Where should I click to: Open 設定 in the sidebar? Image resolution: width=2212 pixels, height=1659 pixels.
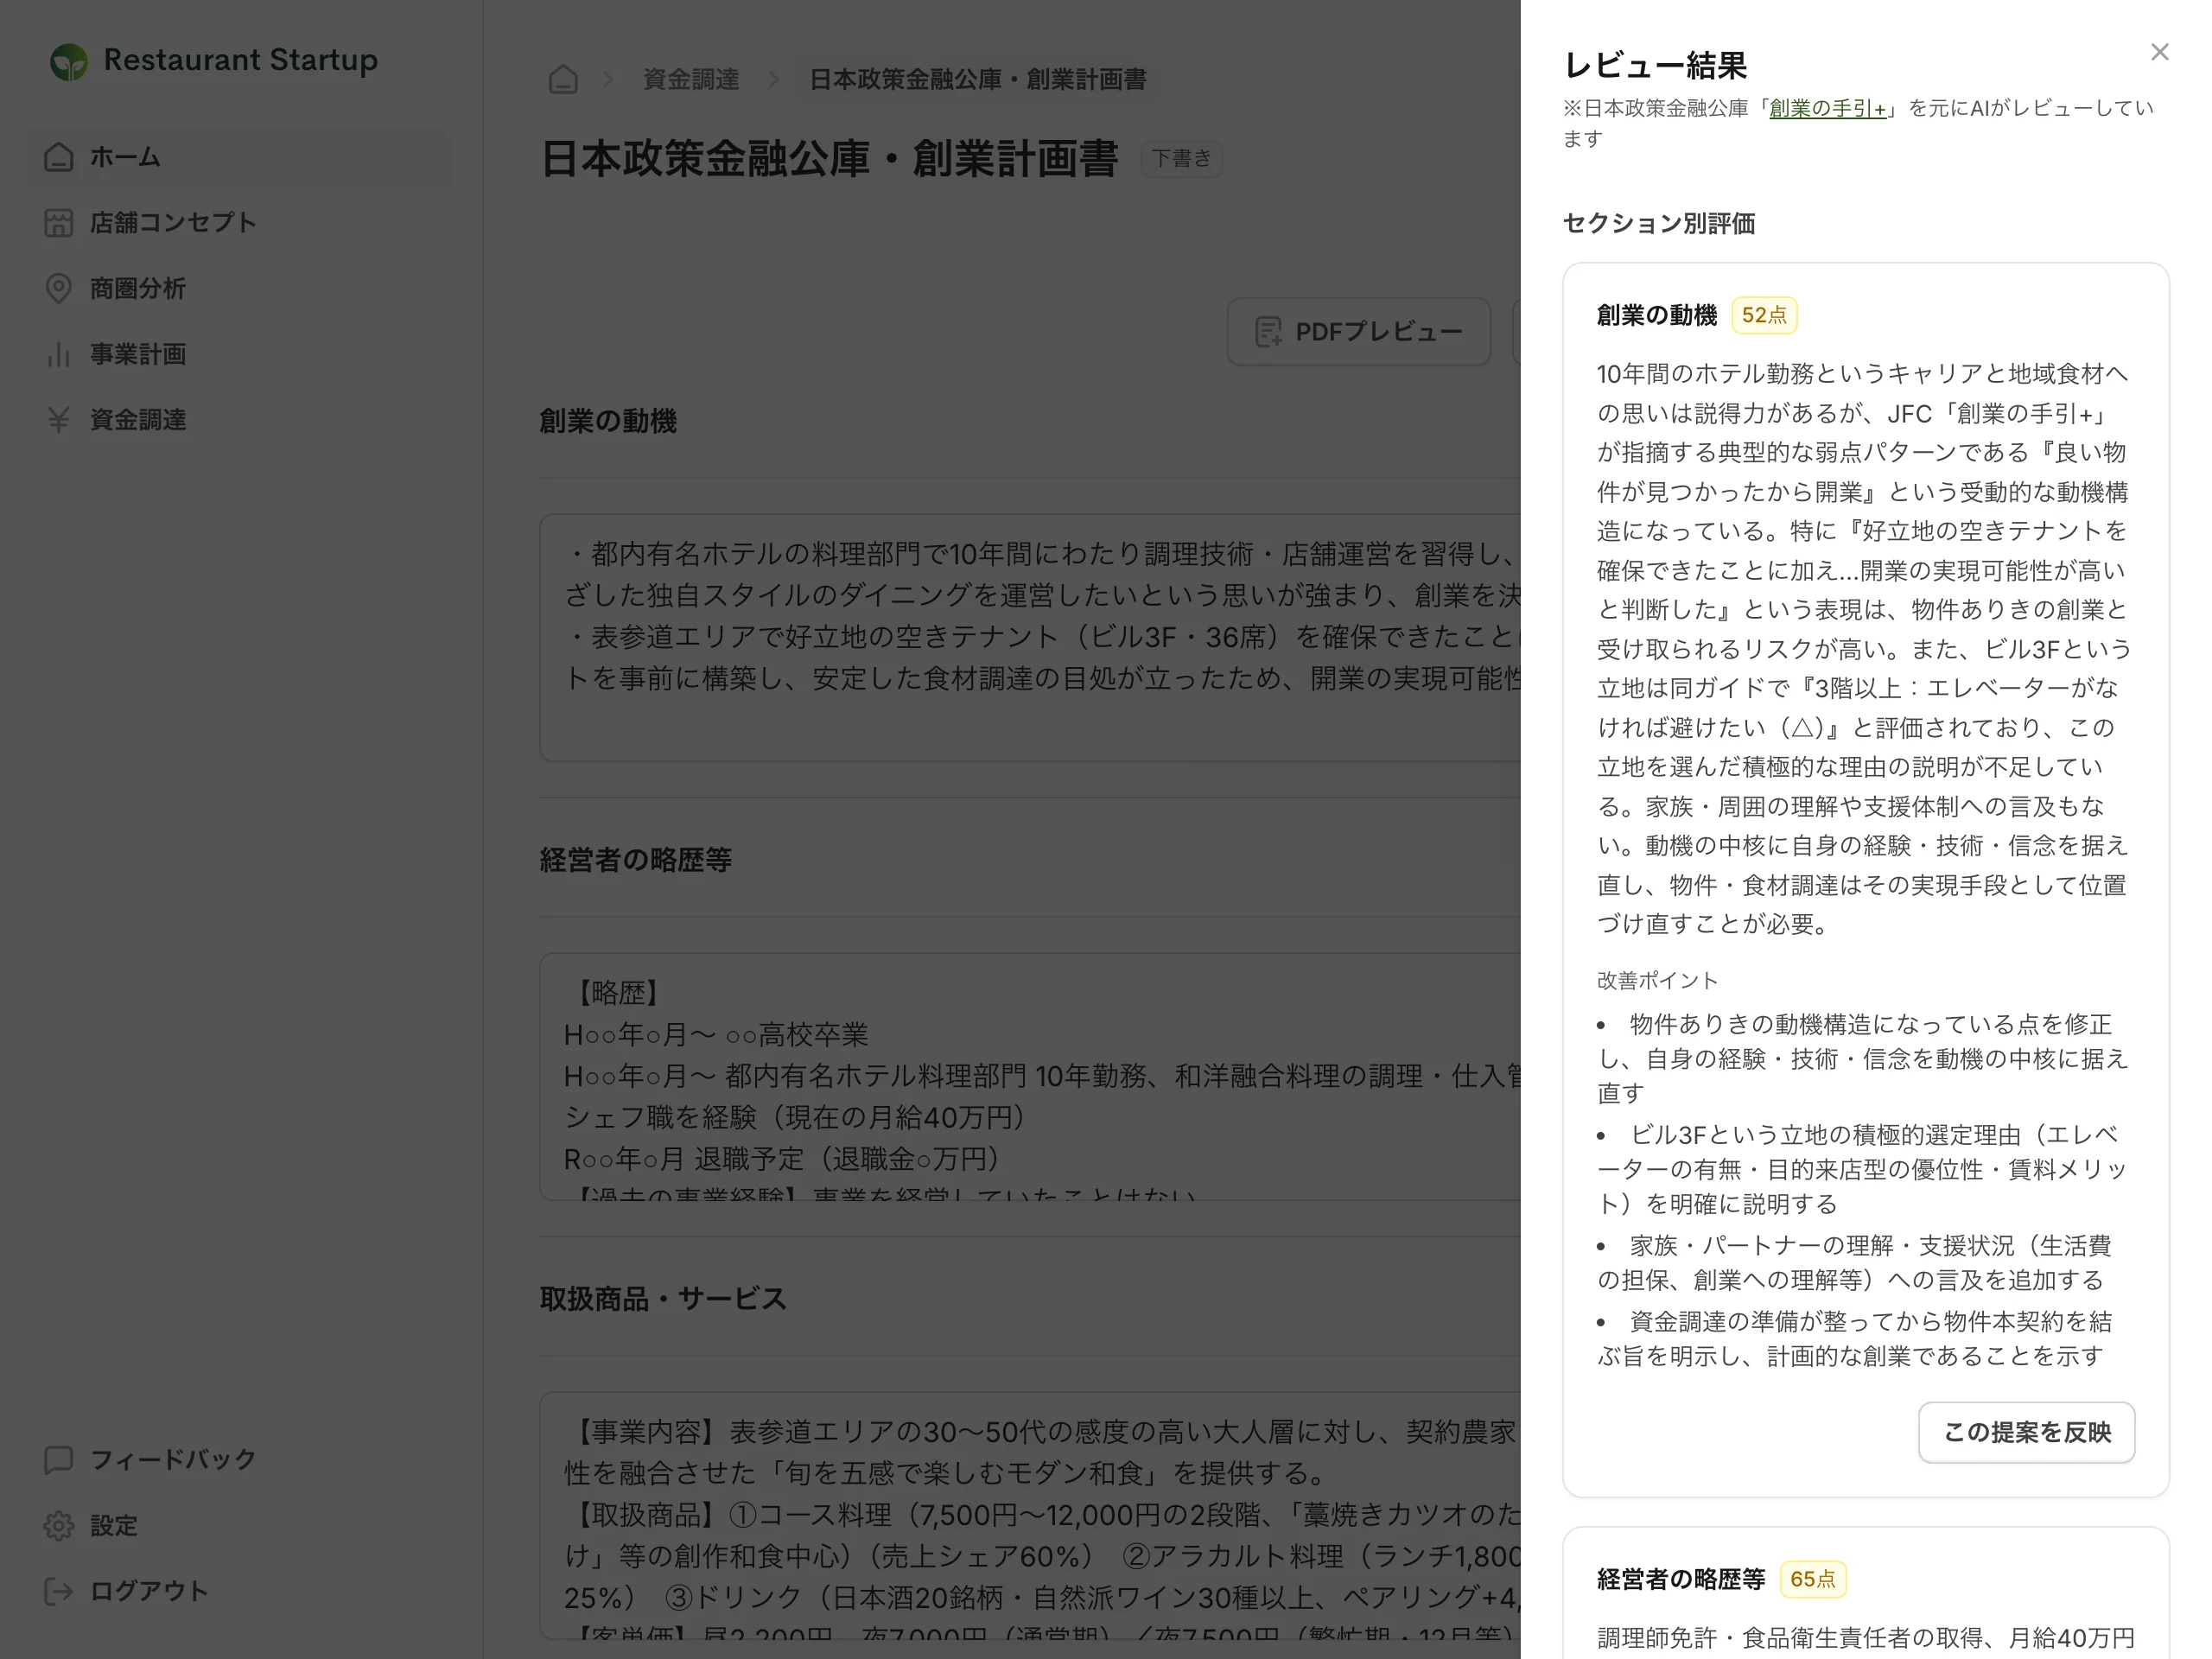click(x=241, y=1525)
